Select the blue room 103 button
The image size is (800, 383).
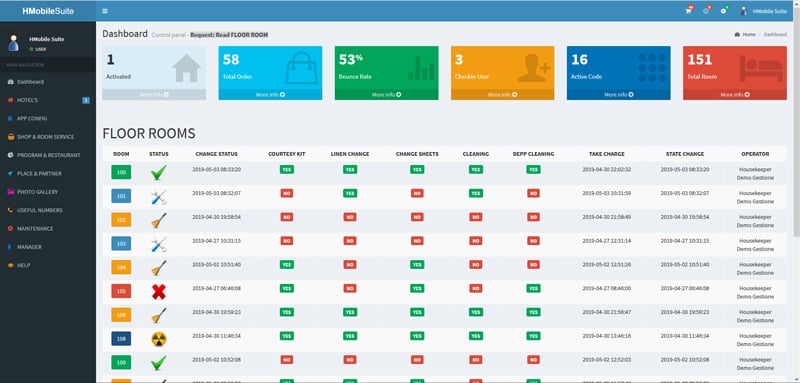click(x=121, y=243)
